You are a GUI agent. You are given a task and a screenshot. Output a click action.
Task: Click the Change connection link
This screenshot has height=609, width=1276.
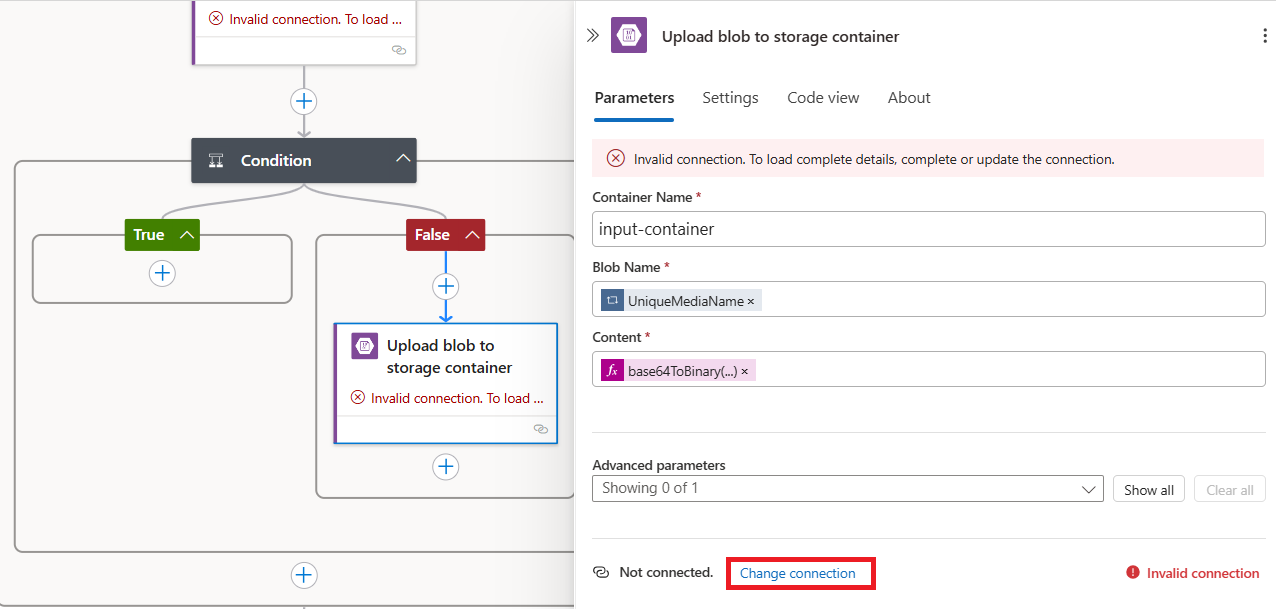[x=798, y=574]
